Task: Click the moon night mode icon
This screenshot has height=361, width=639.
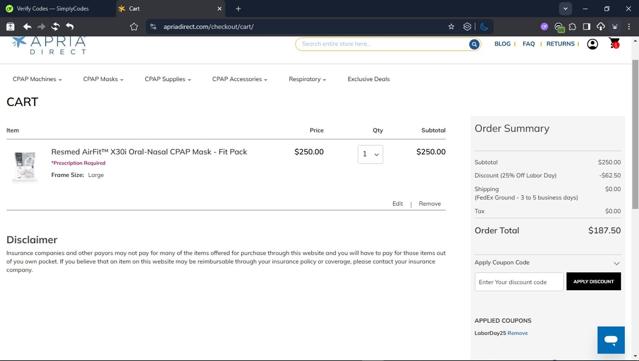Action: click(x=484, y=26)
